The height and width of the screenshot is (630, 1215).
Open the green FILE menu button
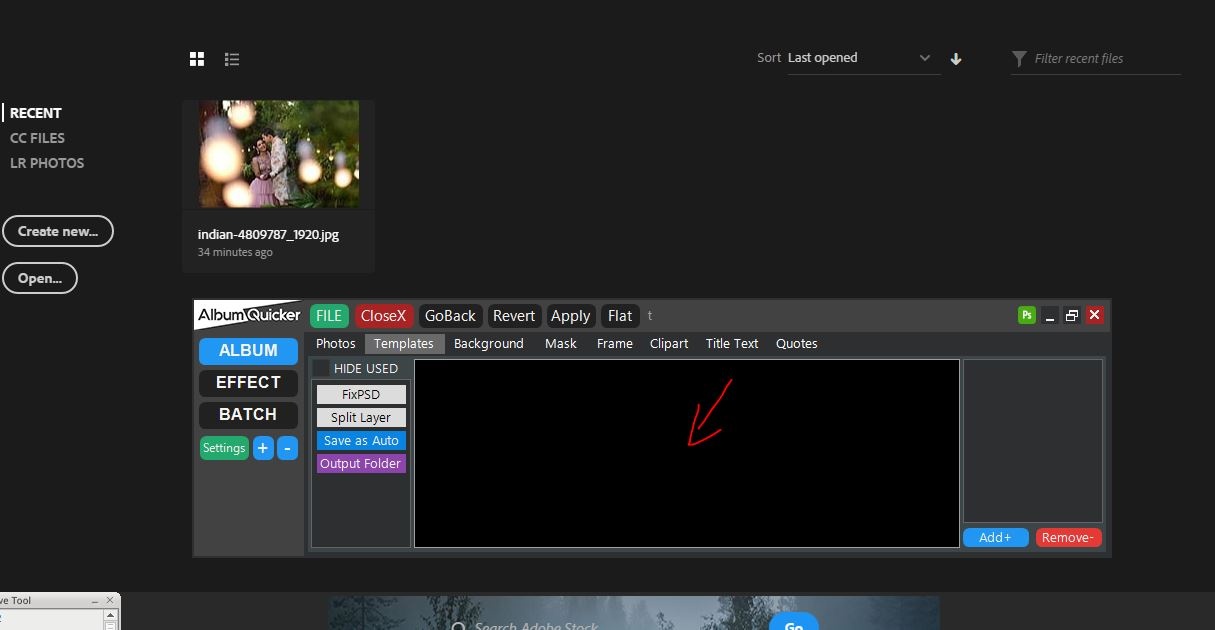(329, 316)
